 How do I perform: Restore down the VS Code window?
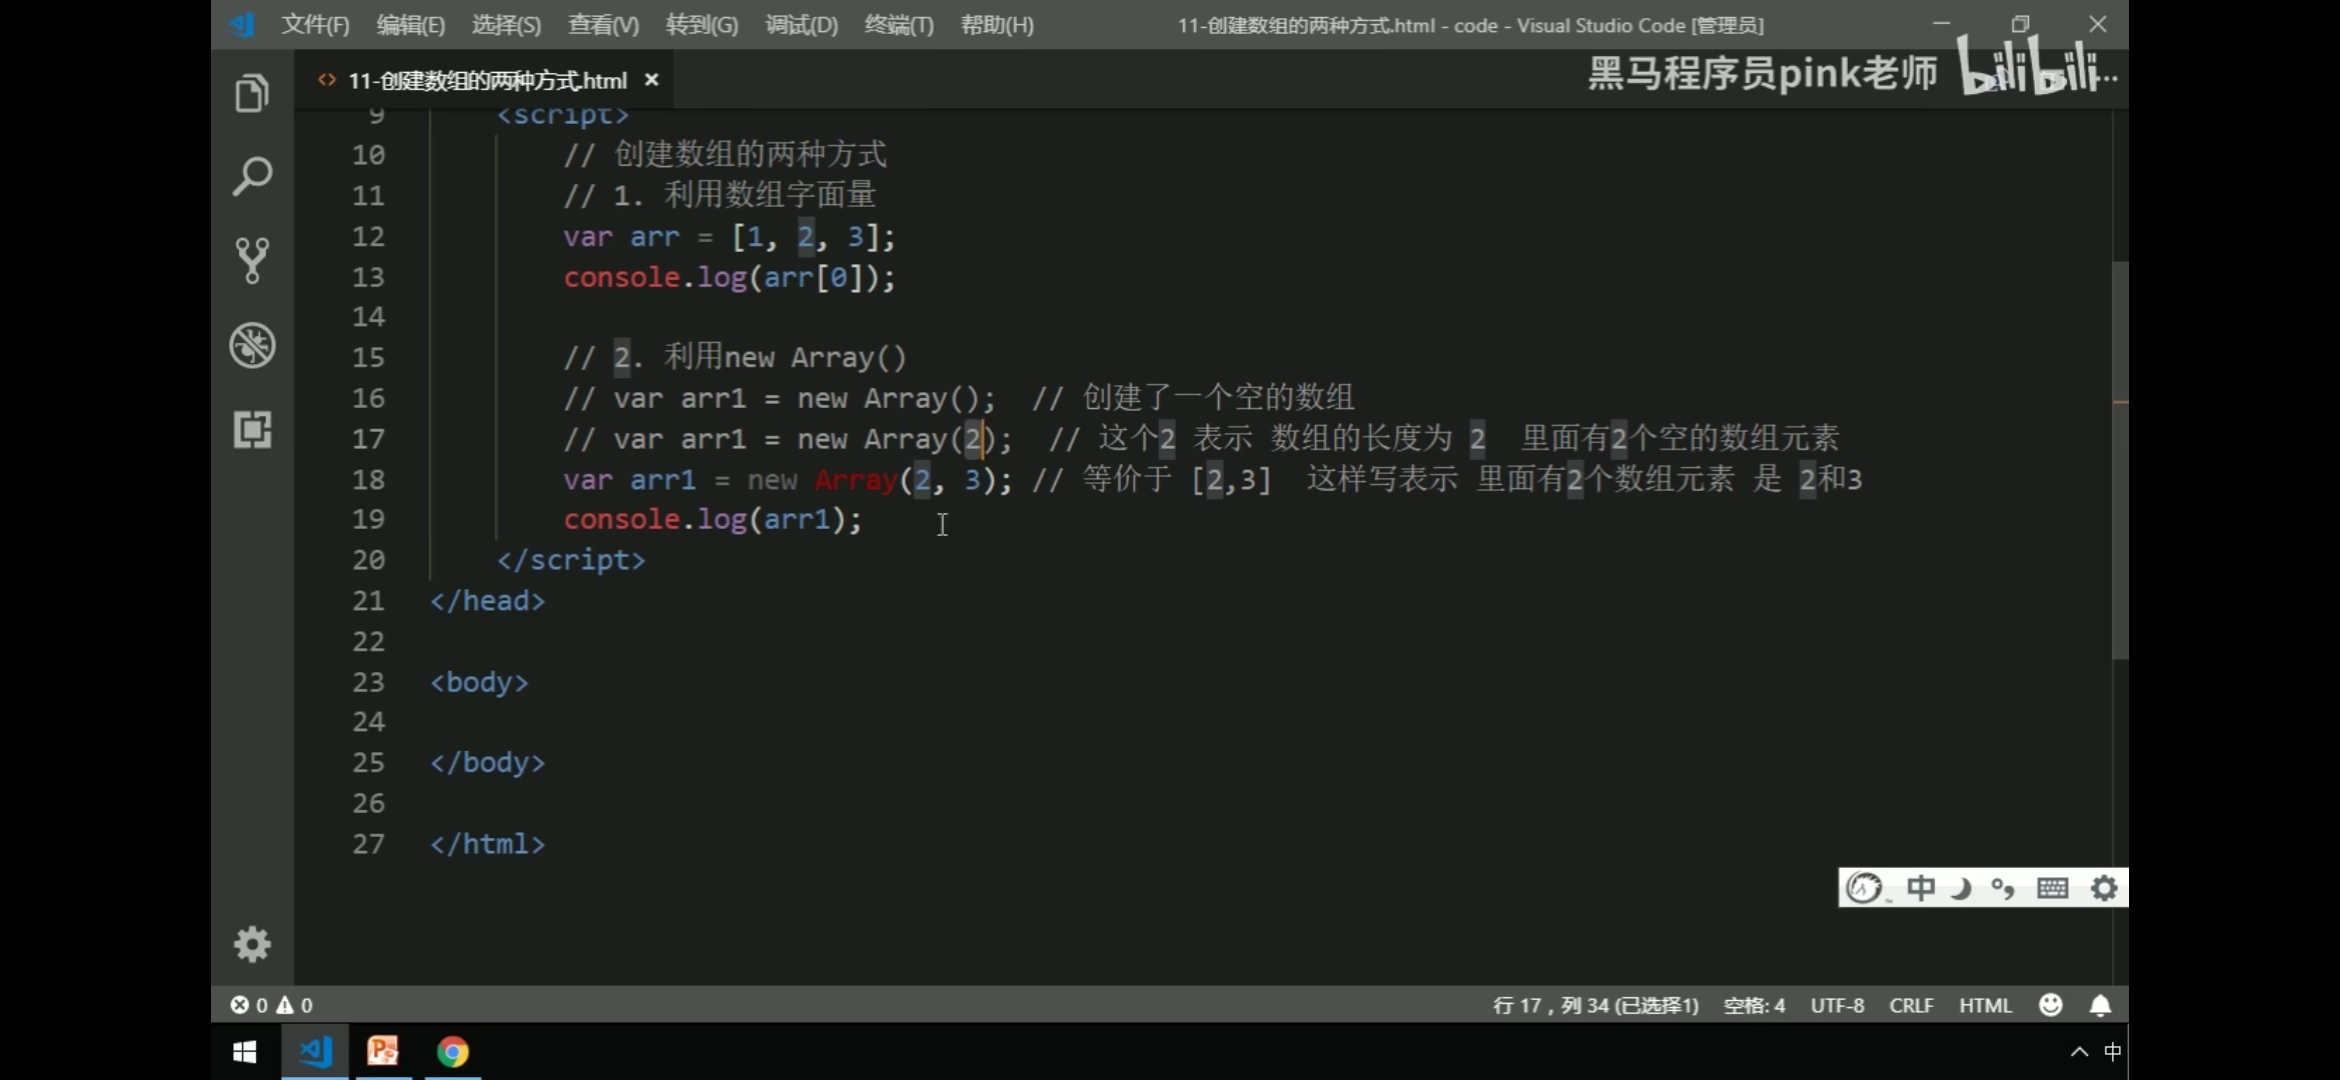2020,24
